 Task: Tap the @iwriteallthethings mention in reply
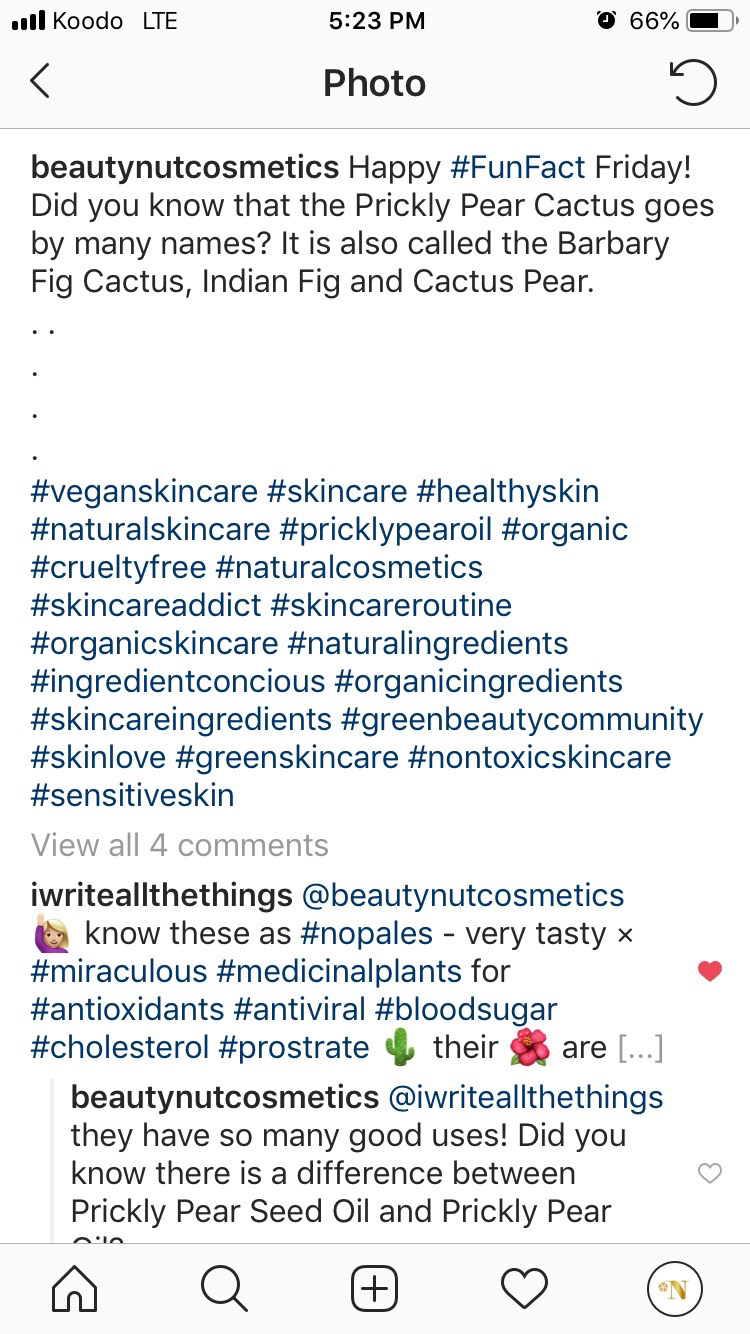point(525,1097)
